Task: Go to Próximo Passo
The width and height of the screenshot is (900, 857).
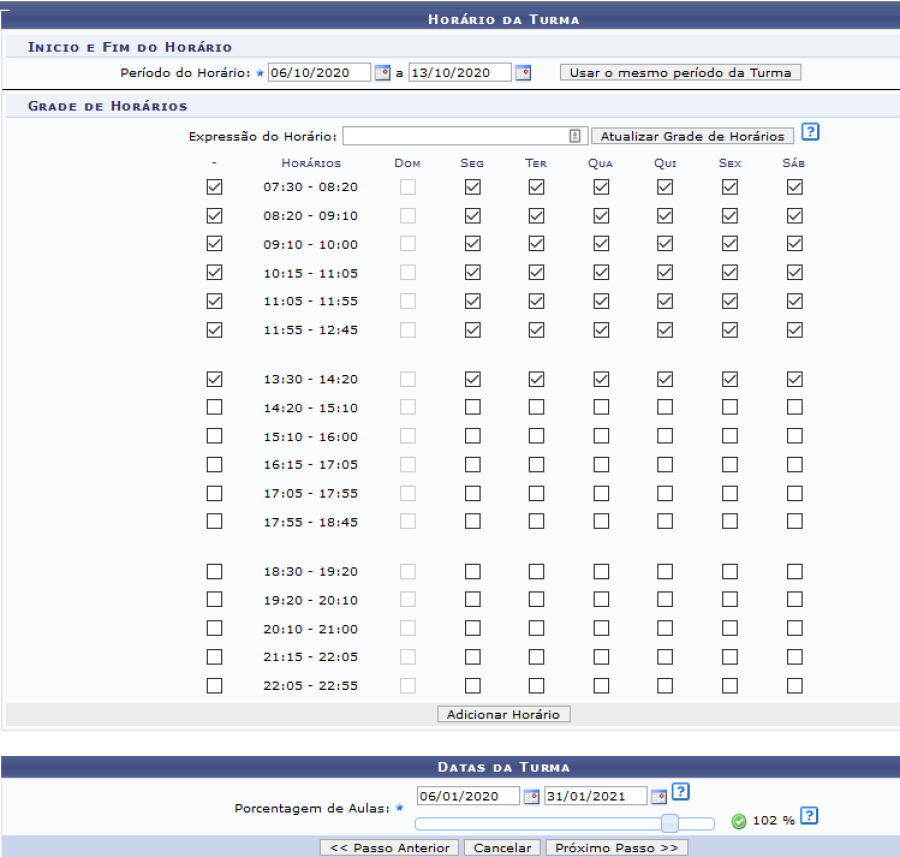Action: [616, 847]
